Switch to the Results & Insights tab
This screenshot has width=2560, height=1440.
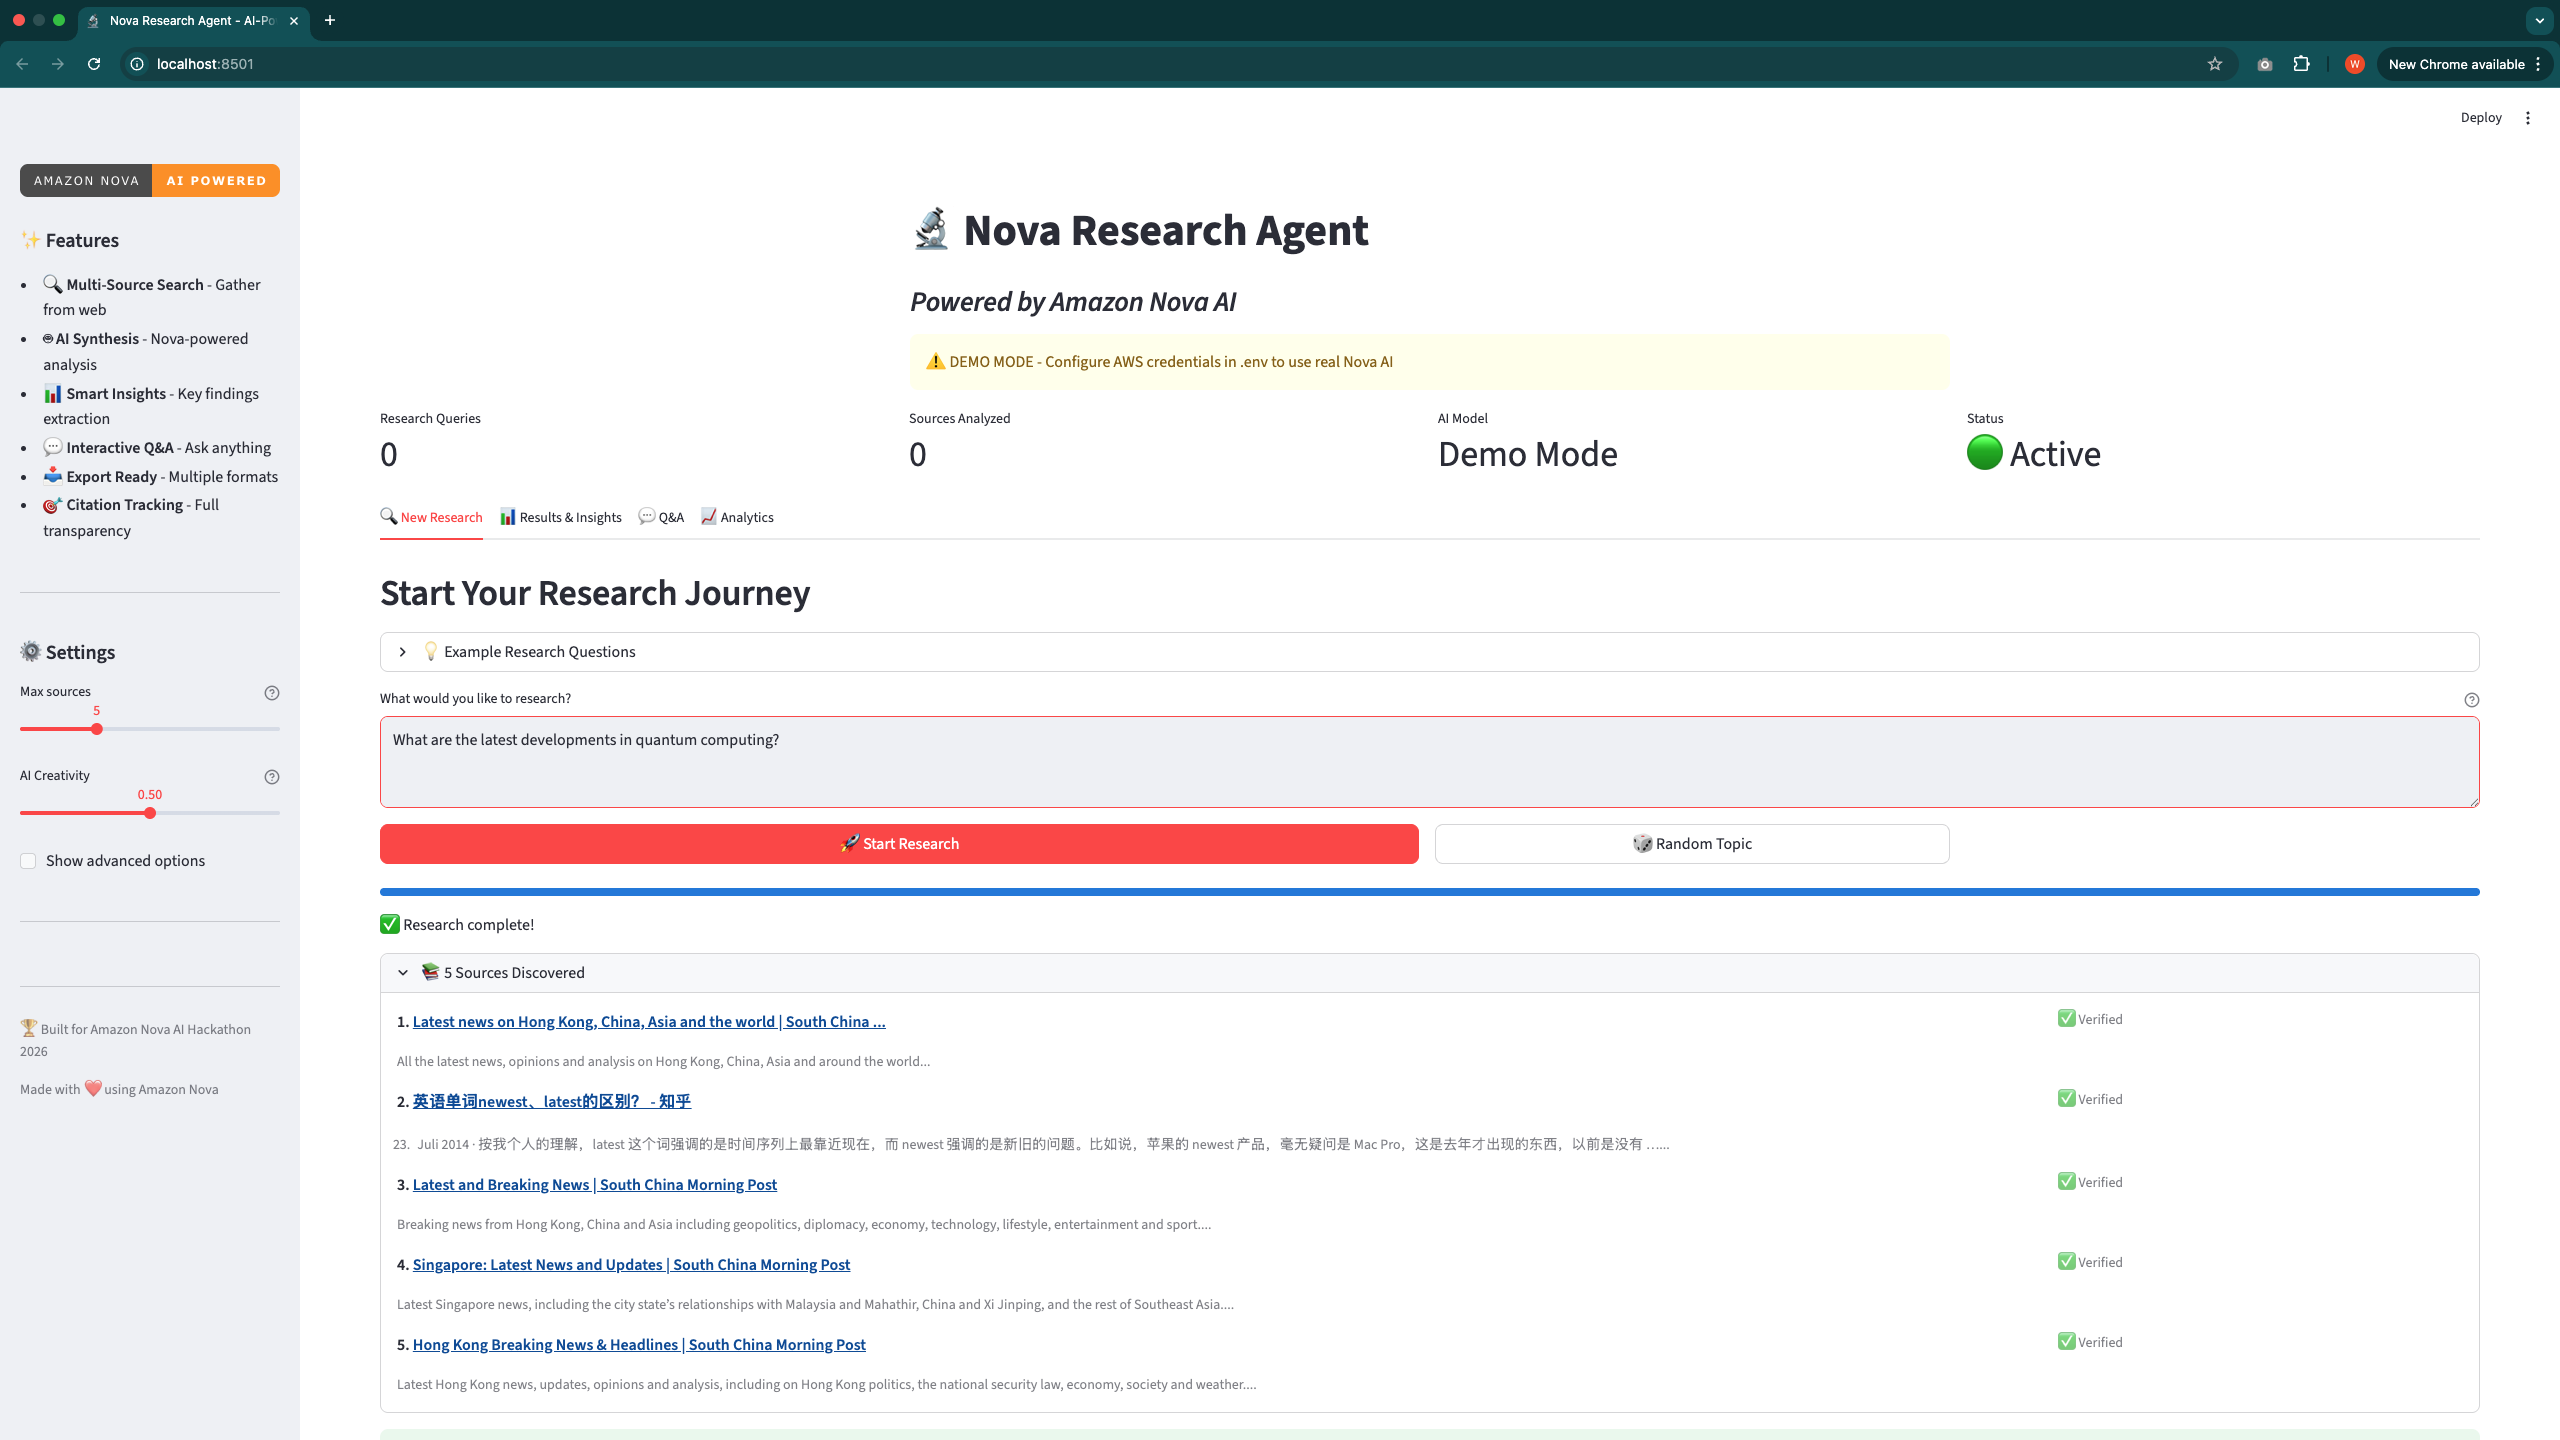click(561, 517)
